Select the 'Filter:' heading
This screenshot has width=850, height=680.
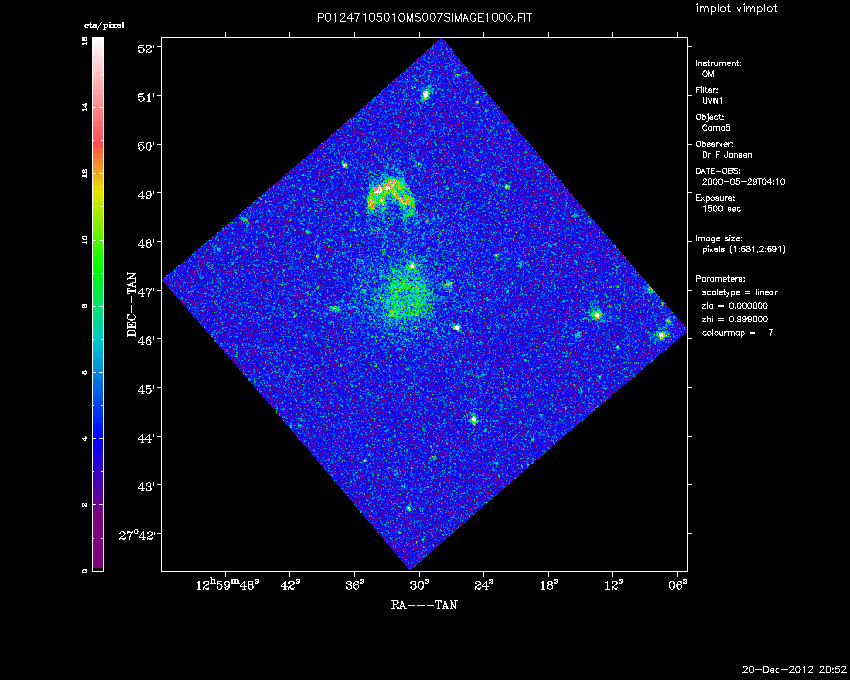click(707, 90)
